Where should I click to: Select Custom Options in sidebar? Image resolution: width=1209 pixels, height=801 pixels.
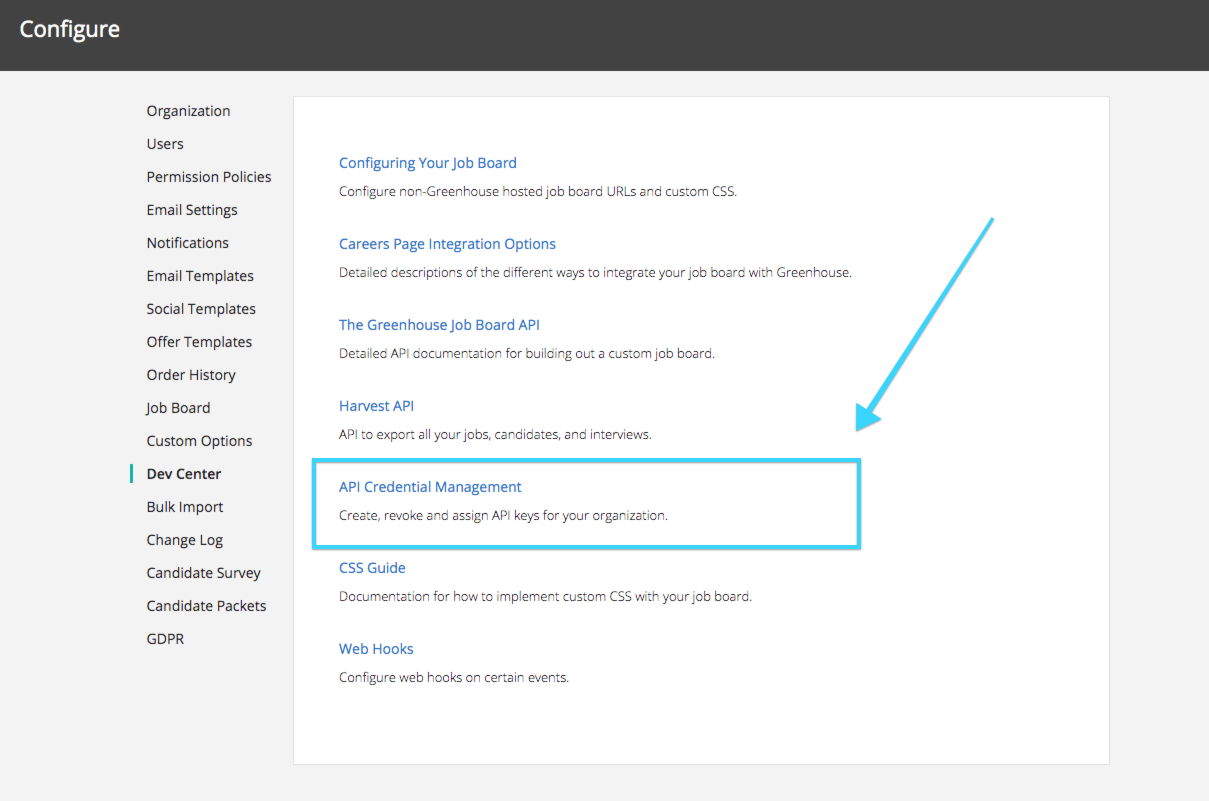(x=199, y=441)
